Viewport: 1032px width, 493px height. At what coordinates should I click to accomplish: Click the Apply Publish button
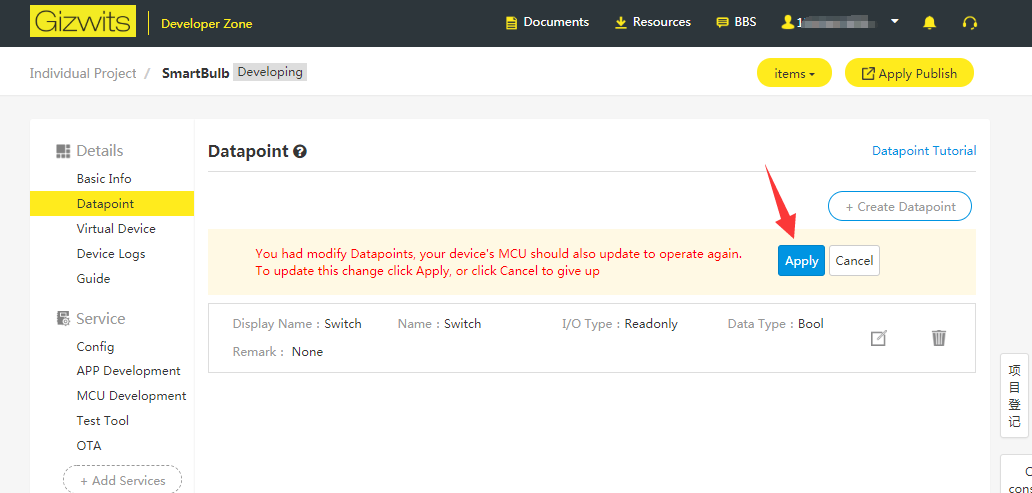click(909, 73)
